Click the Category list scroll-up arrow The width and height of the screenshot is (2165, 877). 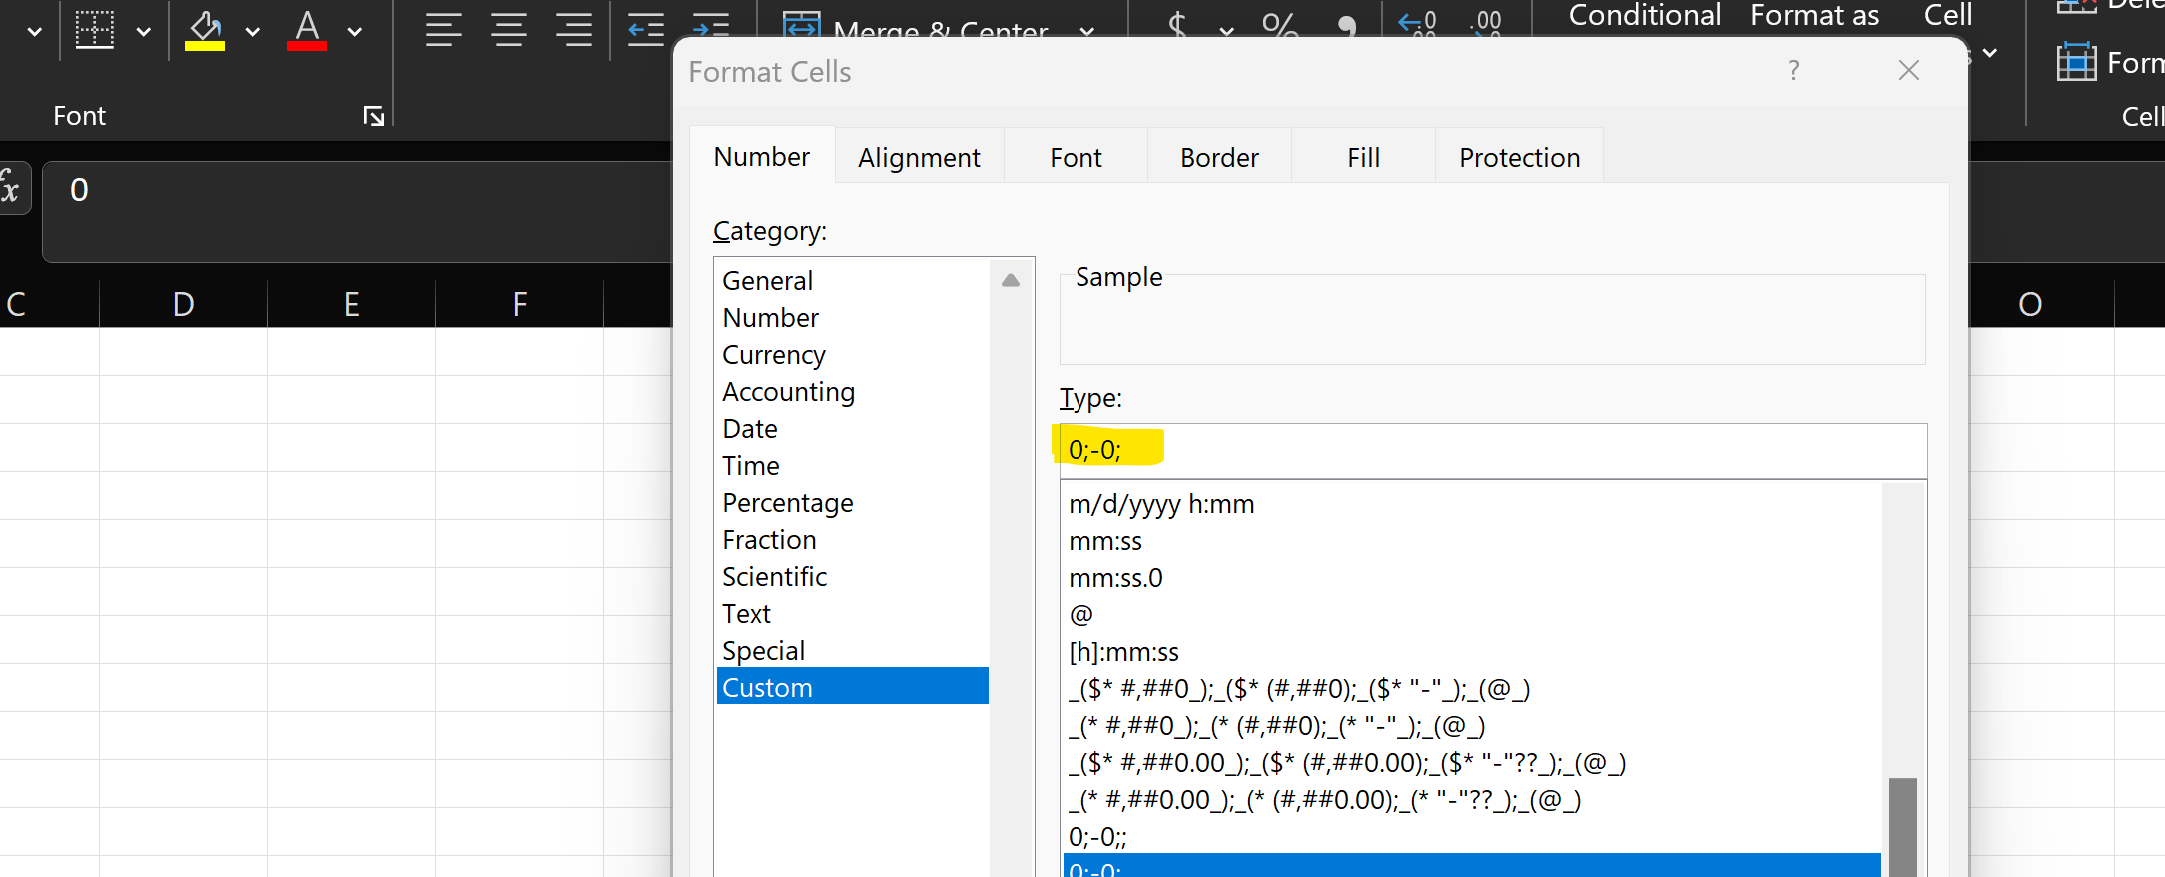[x=1011, y=280]
